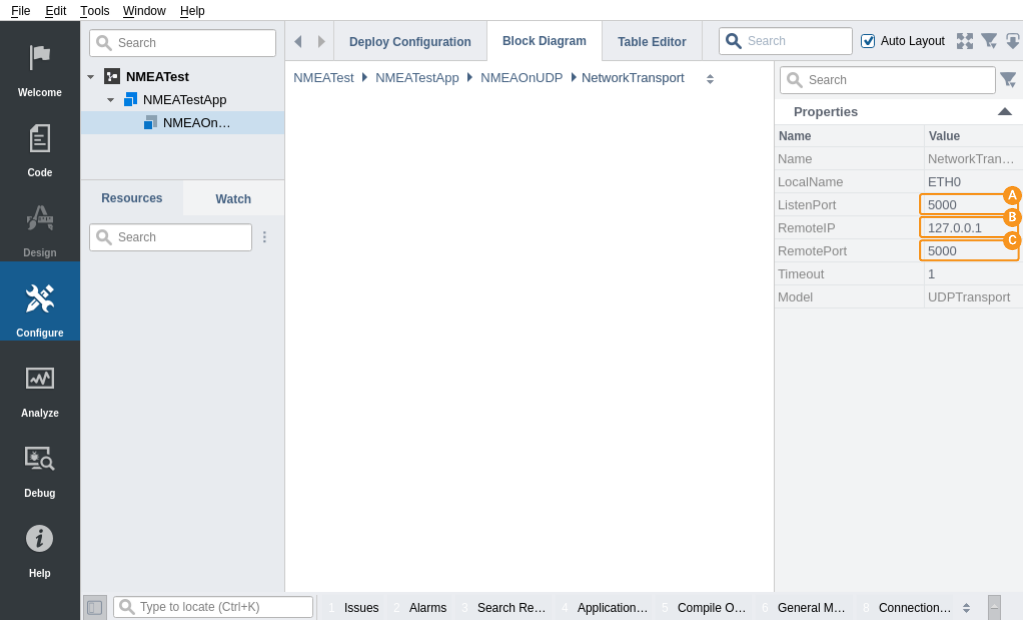Image resolution: width=1023 pixels, height=620 pixels.
Task: Click NMEATestApp in the breadcrumb
Action: point(417,78)
